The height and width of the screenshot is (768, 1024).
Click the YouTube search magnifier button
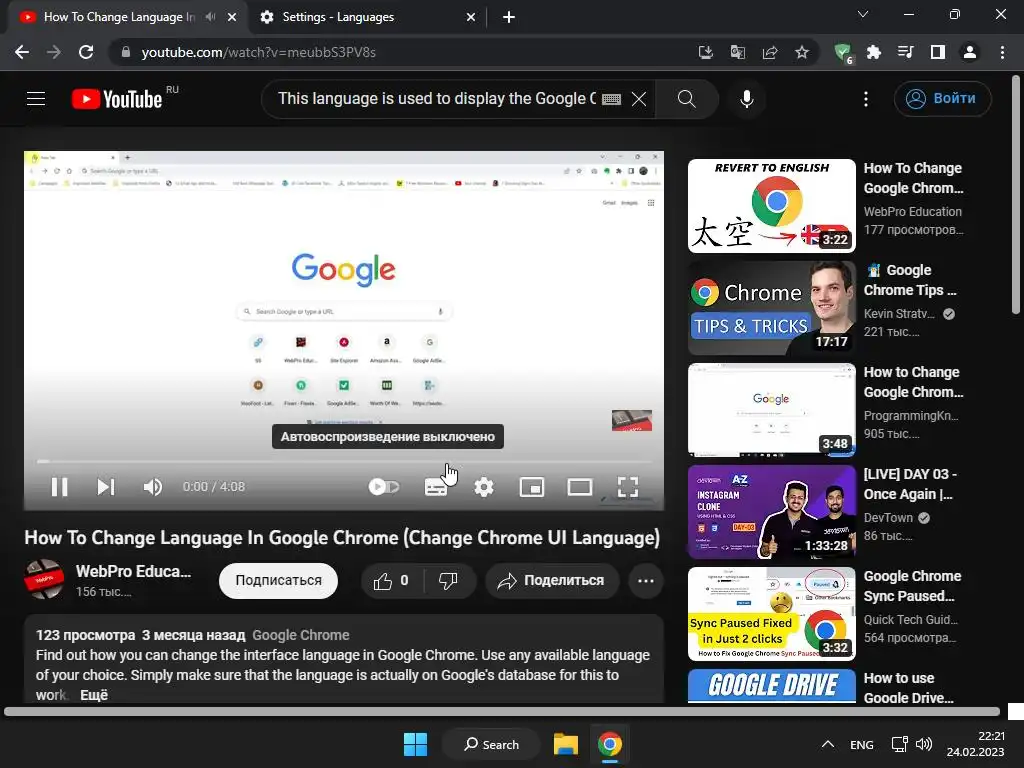(x=686, y=99)
